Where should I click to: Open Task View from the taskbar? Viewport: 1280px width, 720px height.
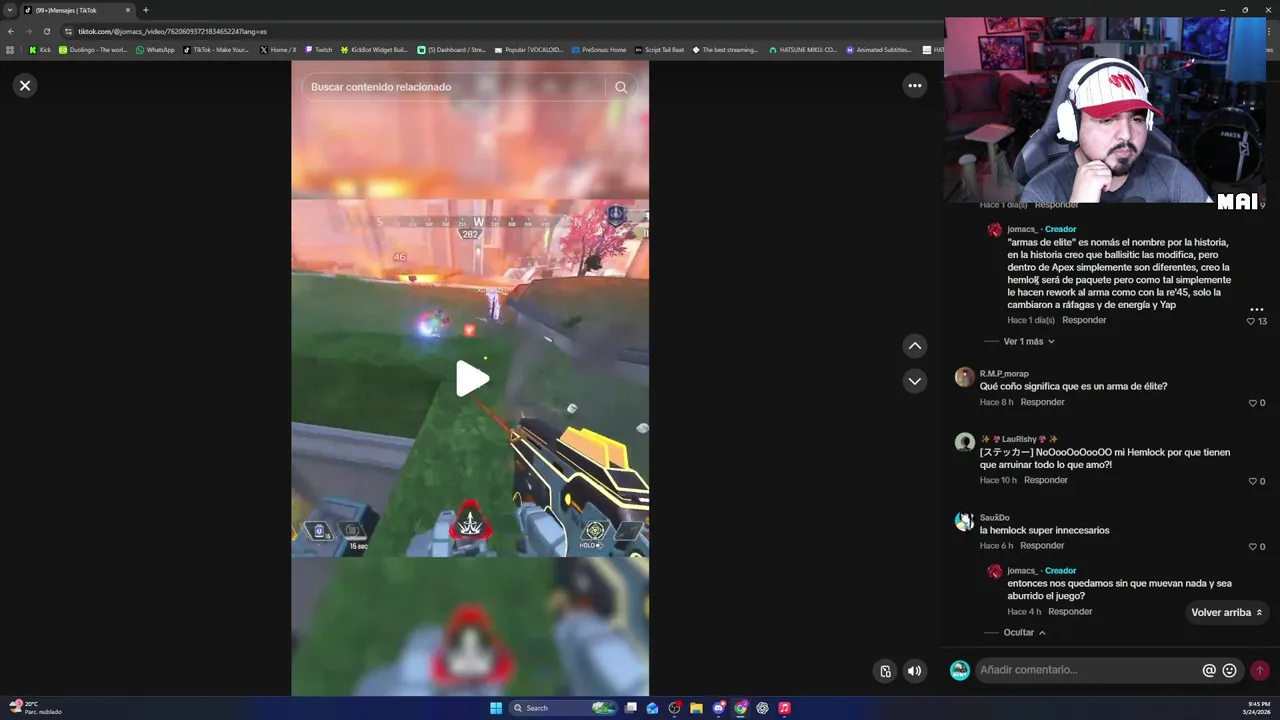click(631, 708)
